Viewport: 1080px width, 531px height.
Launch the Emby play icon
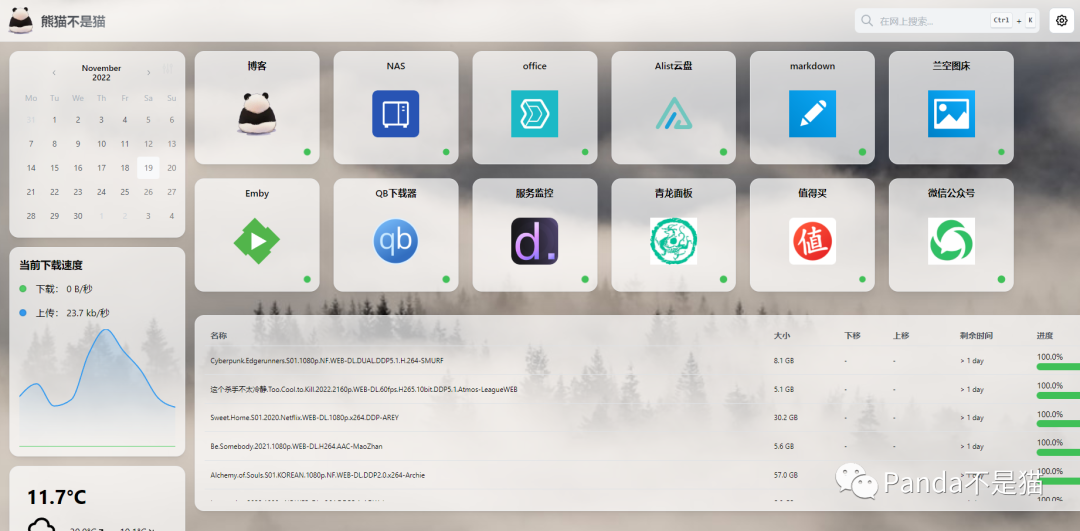(x=257, y=241)
